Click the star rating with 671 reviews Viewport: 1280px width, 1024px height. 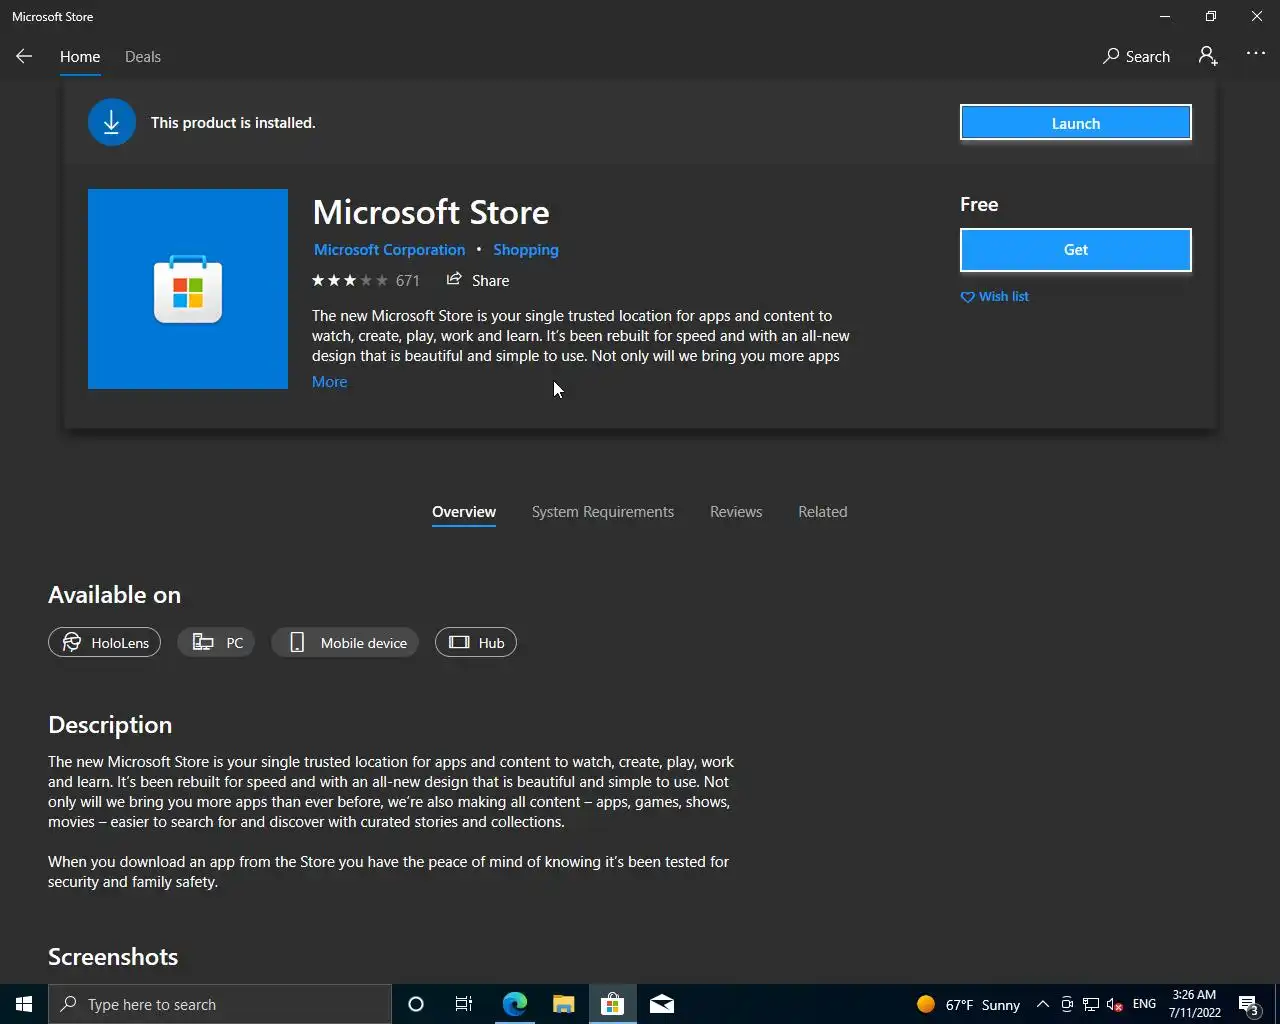click(x=366, y=281)
